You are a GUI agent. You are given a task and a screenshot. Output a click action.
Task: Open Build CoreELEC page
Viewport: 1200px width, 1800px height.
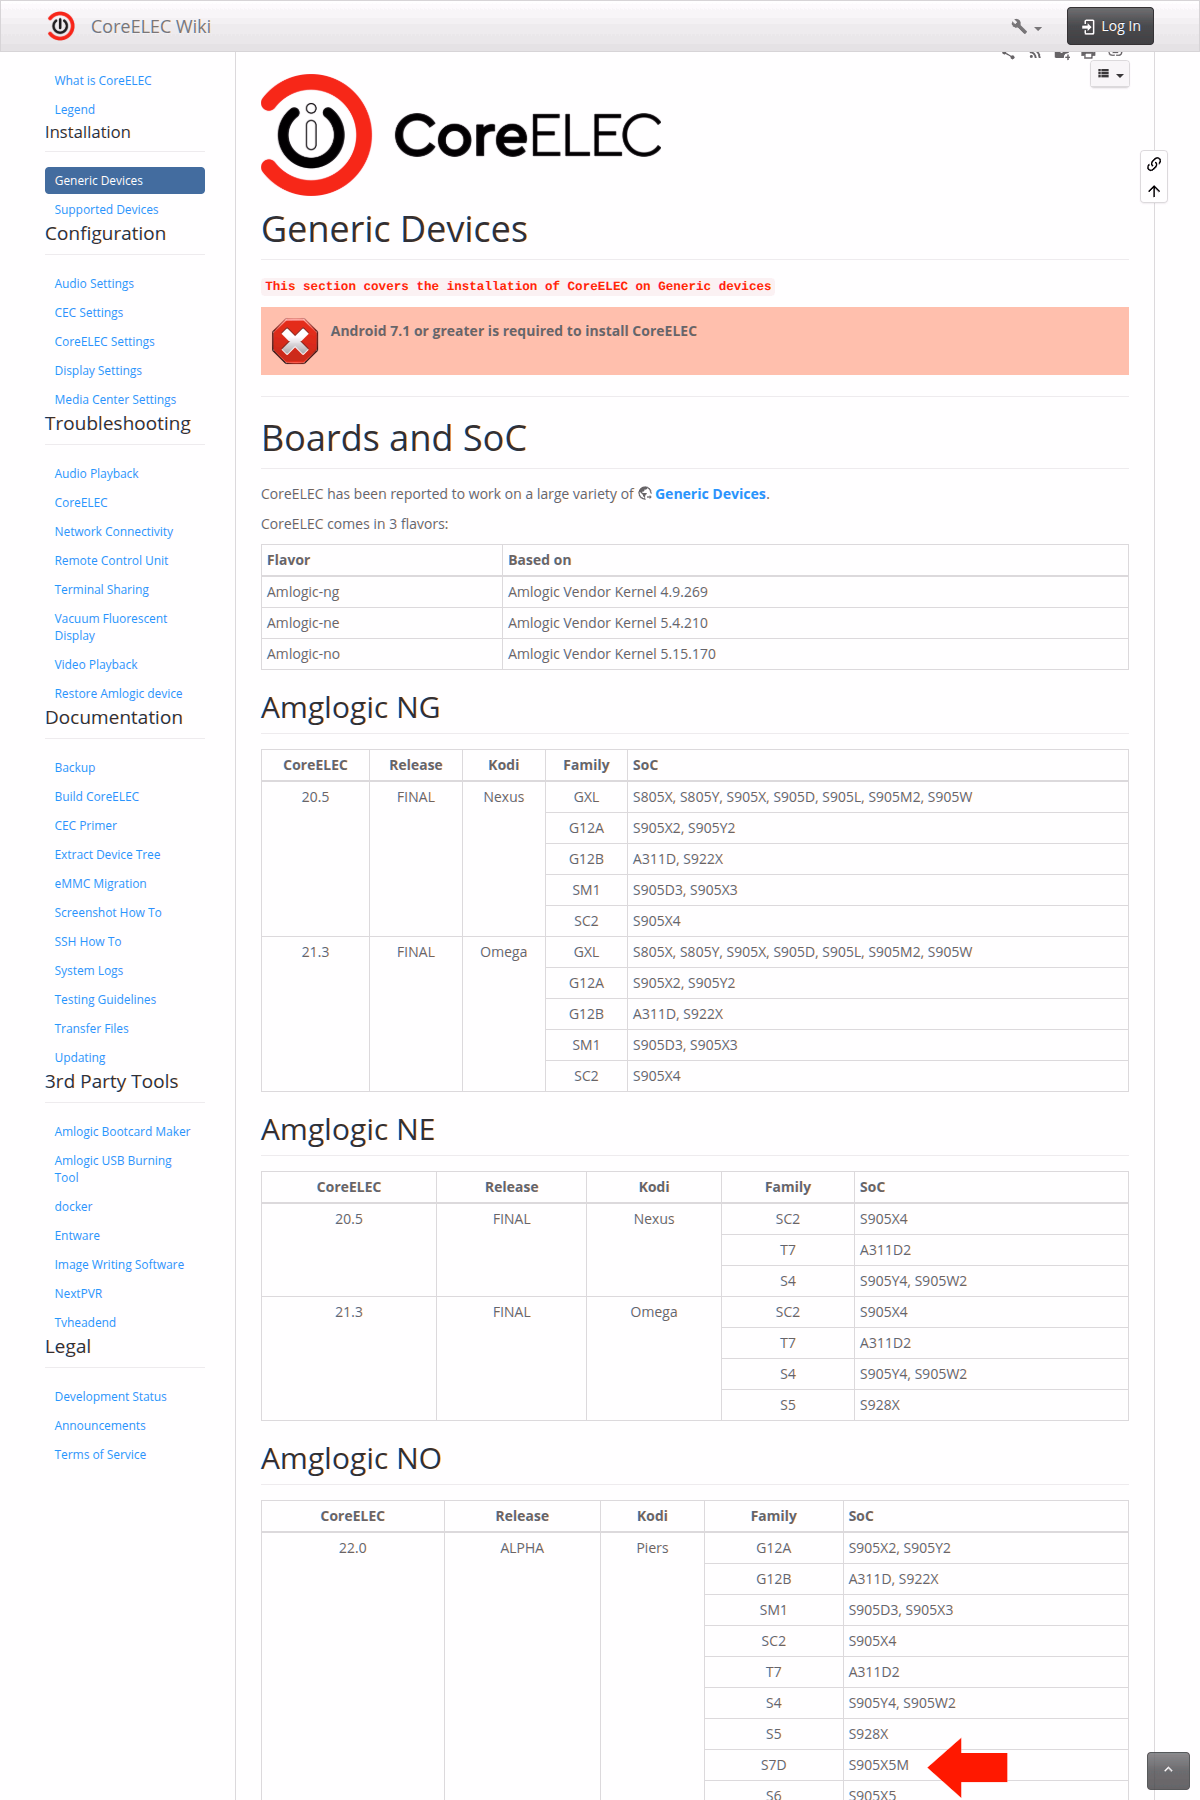(x=97, y=797)
